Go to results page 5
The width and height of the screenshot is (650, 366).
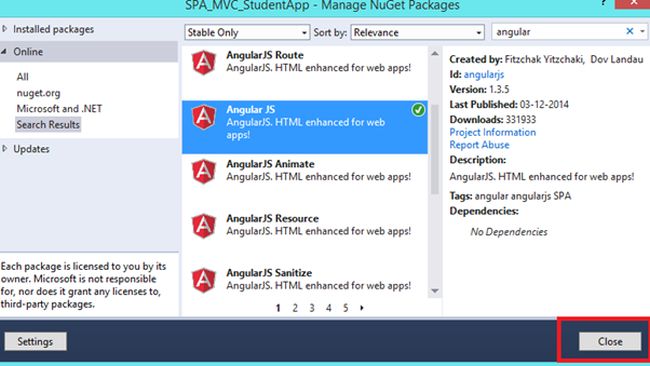345,308
